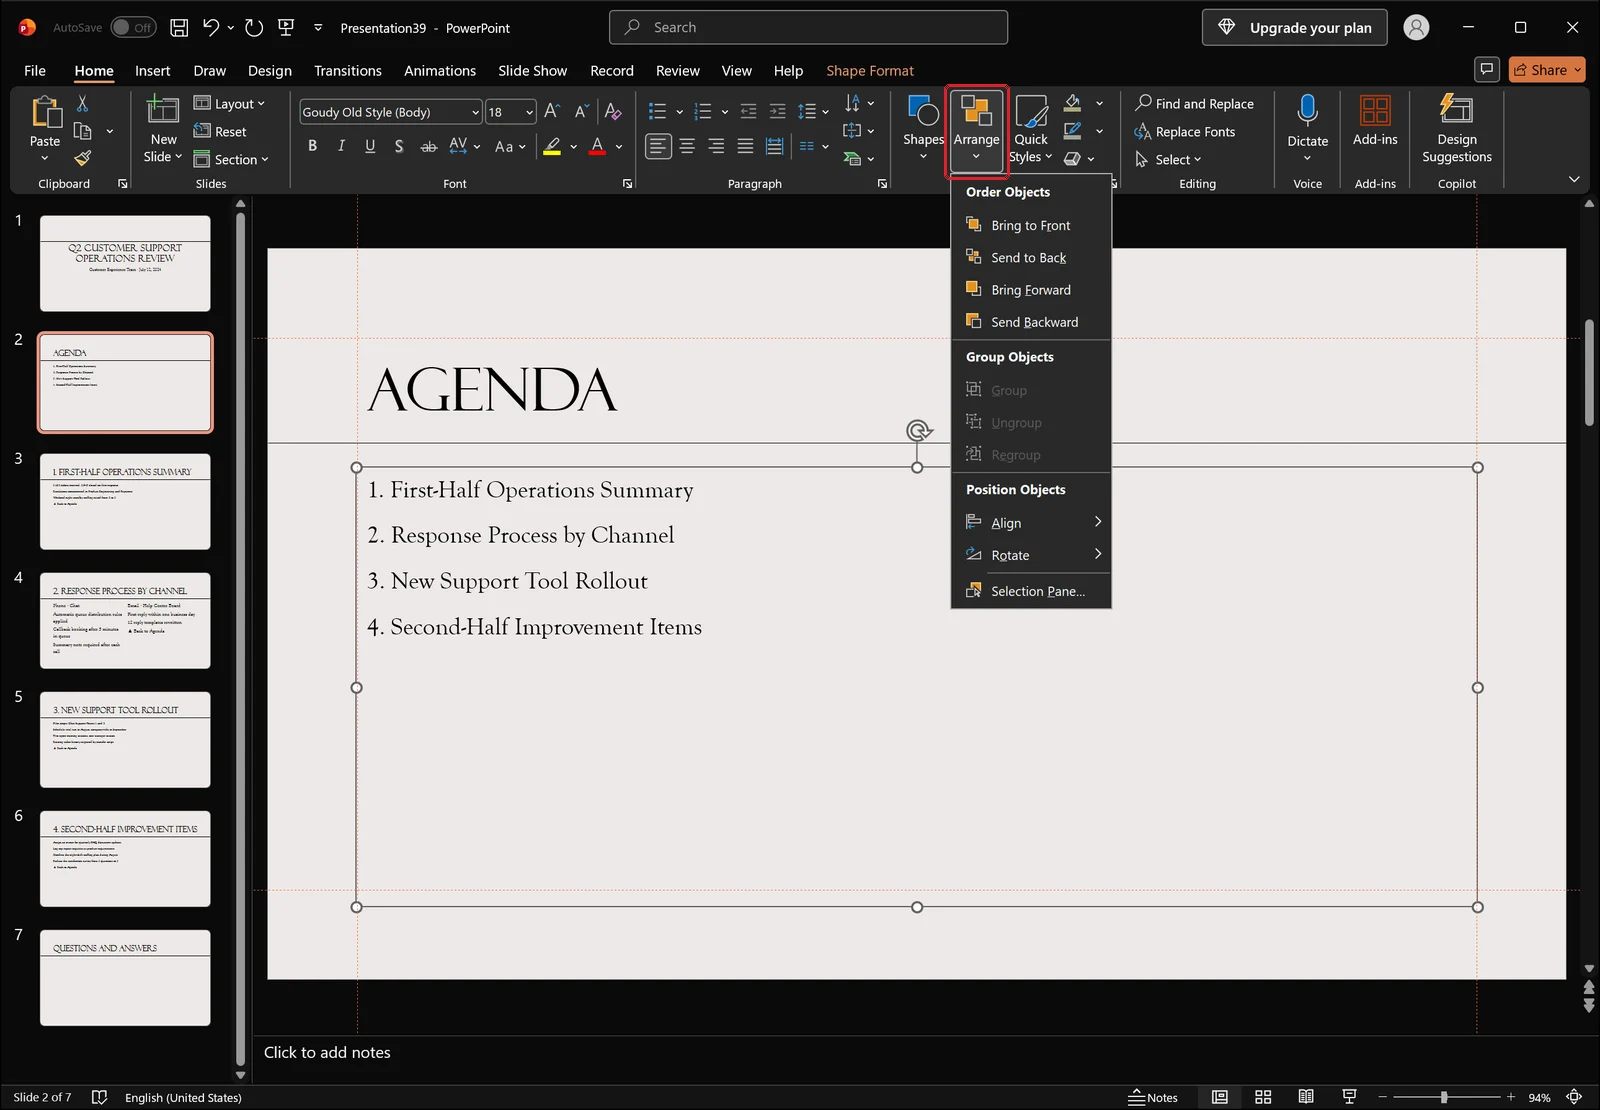The image size is (1600, 1110).
Task: Click Upgrade your plan button
Action: pos(1294,28)
